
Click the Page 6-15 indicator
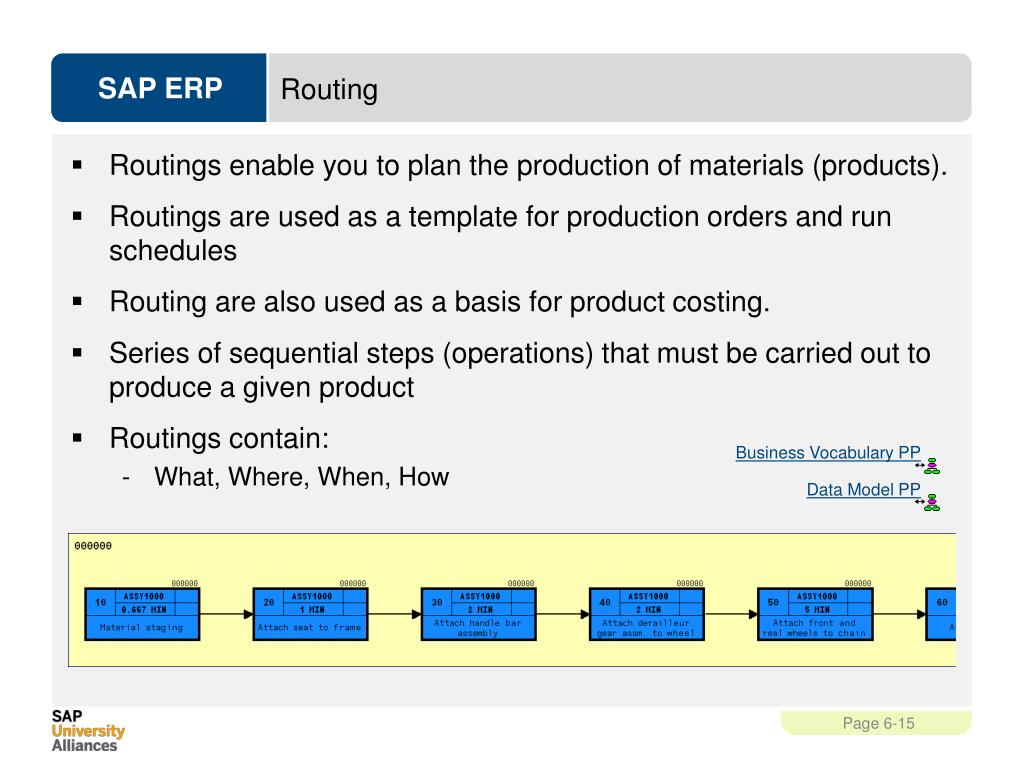(x=878, y=723)
